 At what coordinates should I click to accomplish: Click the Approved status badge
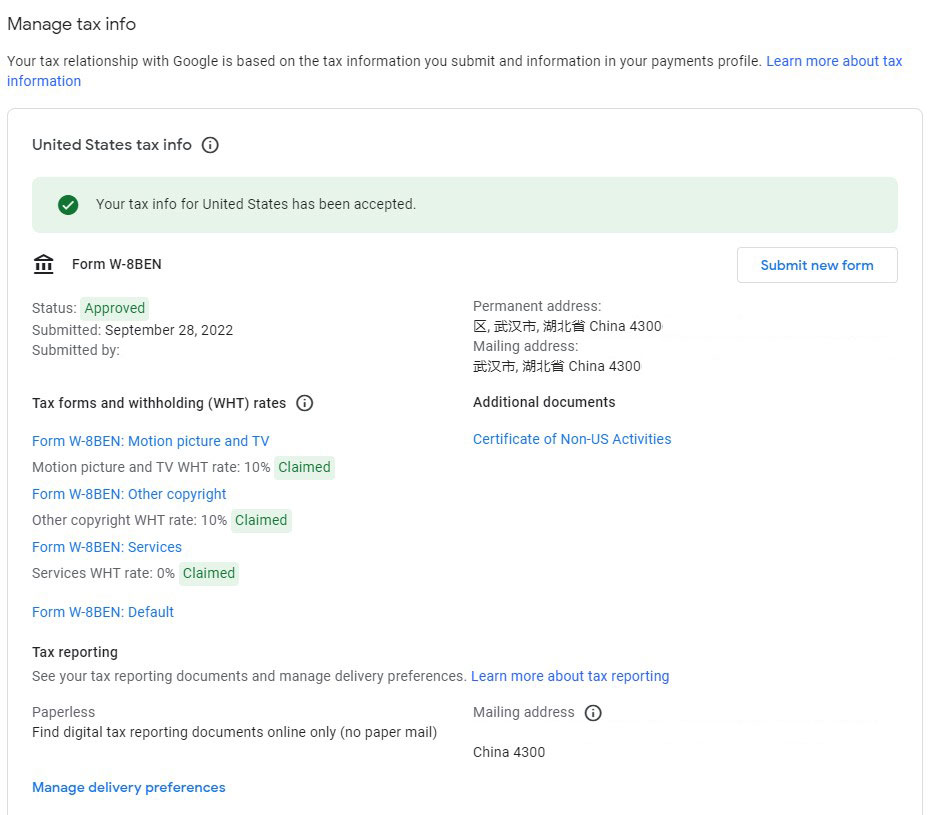click(115, 308)
